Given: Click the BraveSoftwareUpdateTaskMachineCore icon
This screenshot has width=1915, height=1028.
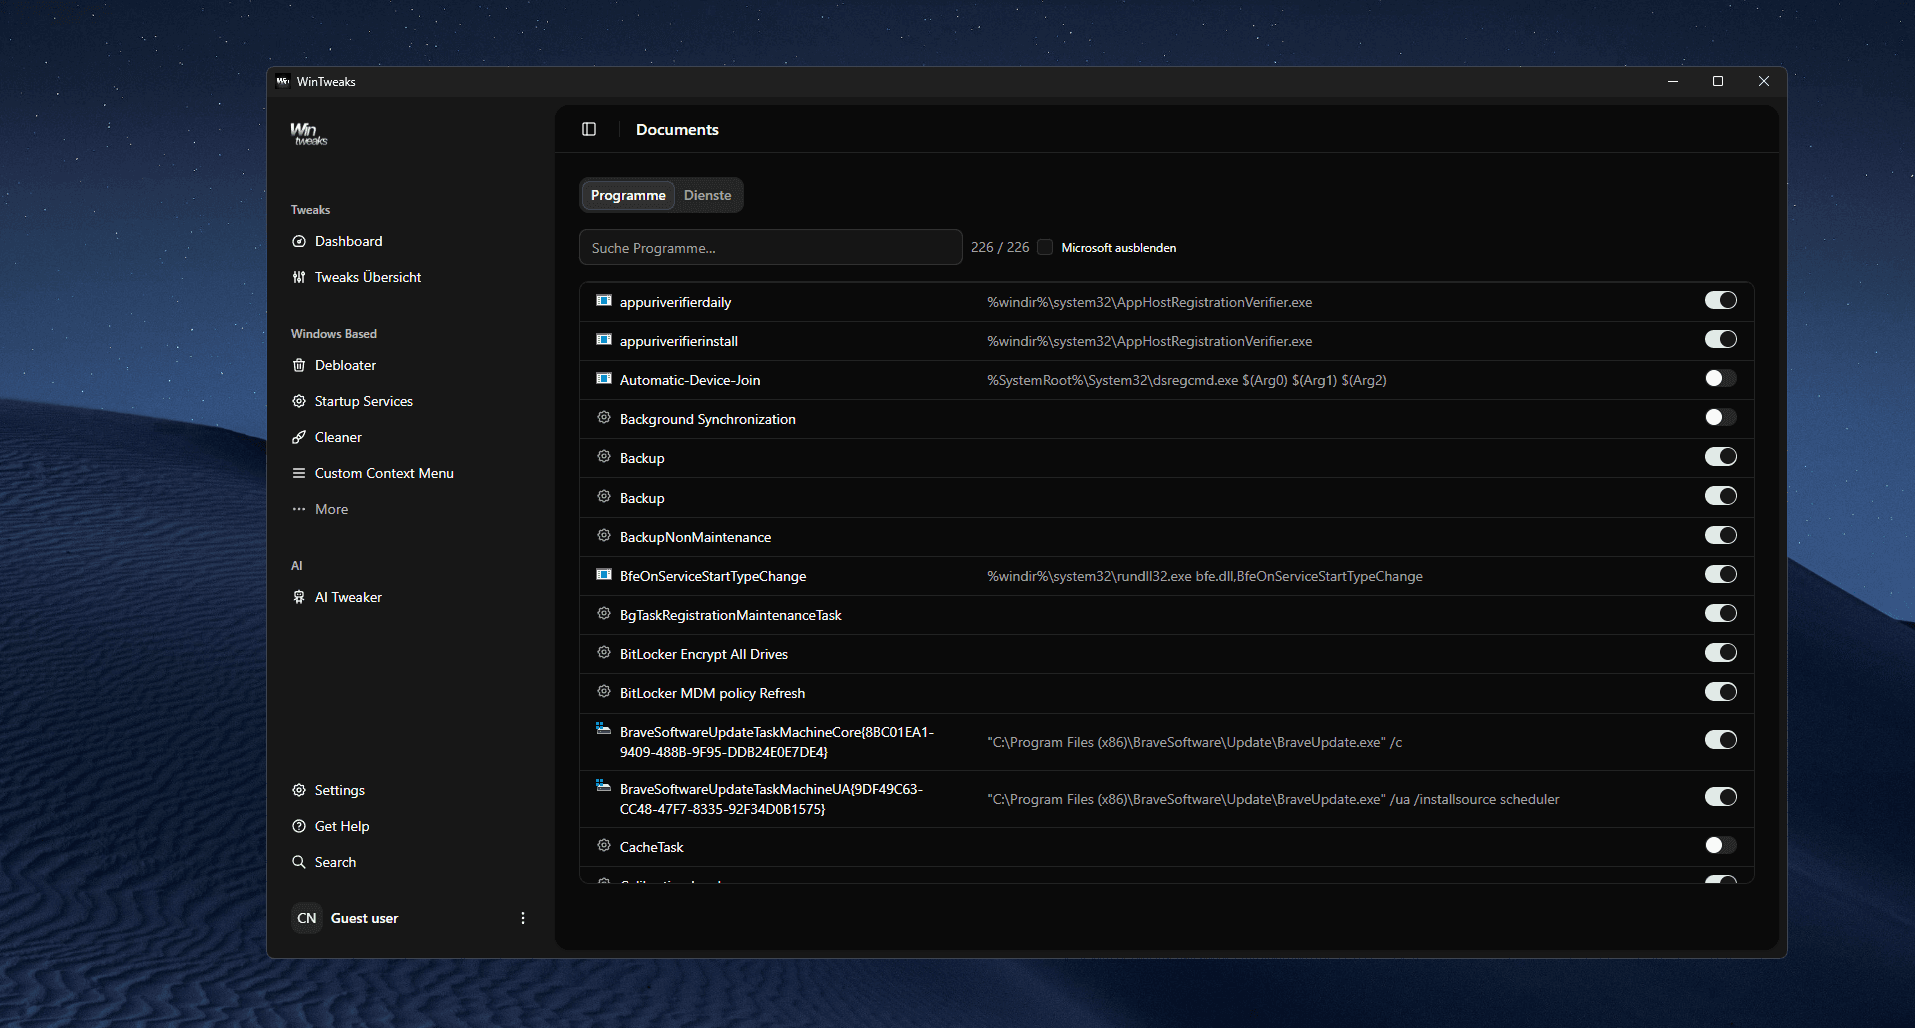Looking at the screenshot, I should pos(604,729).
